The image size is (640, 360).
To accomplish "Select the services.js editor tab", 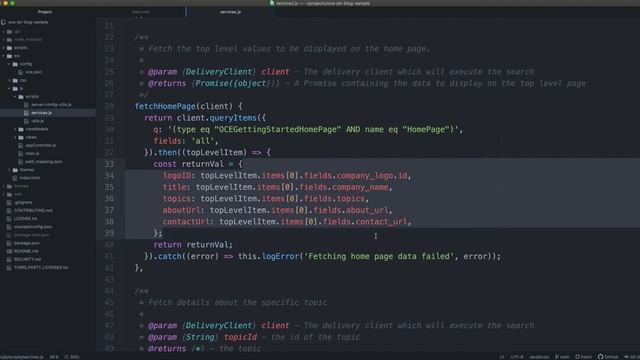I will [x=231, y=12].
